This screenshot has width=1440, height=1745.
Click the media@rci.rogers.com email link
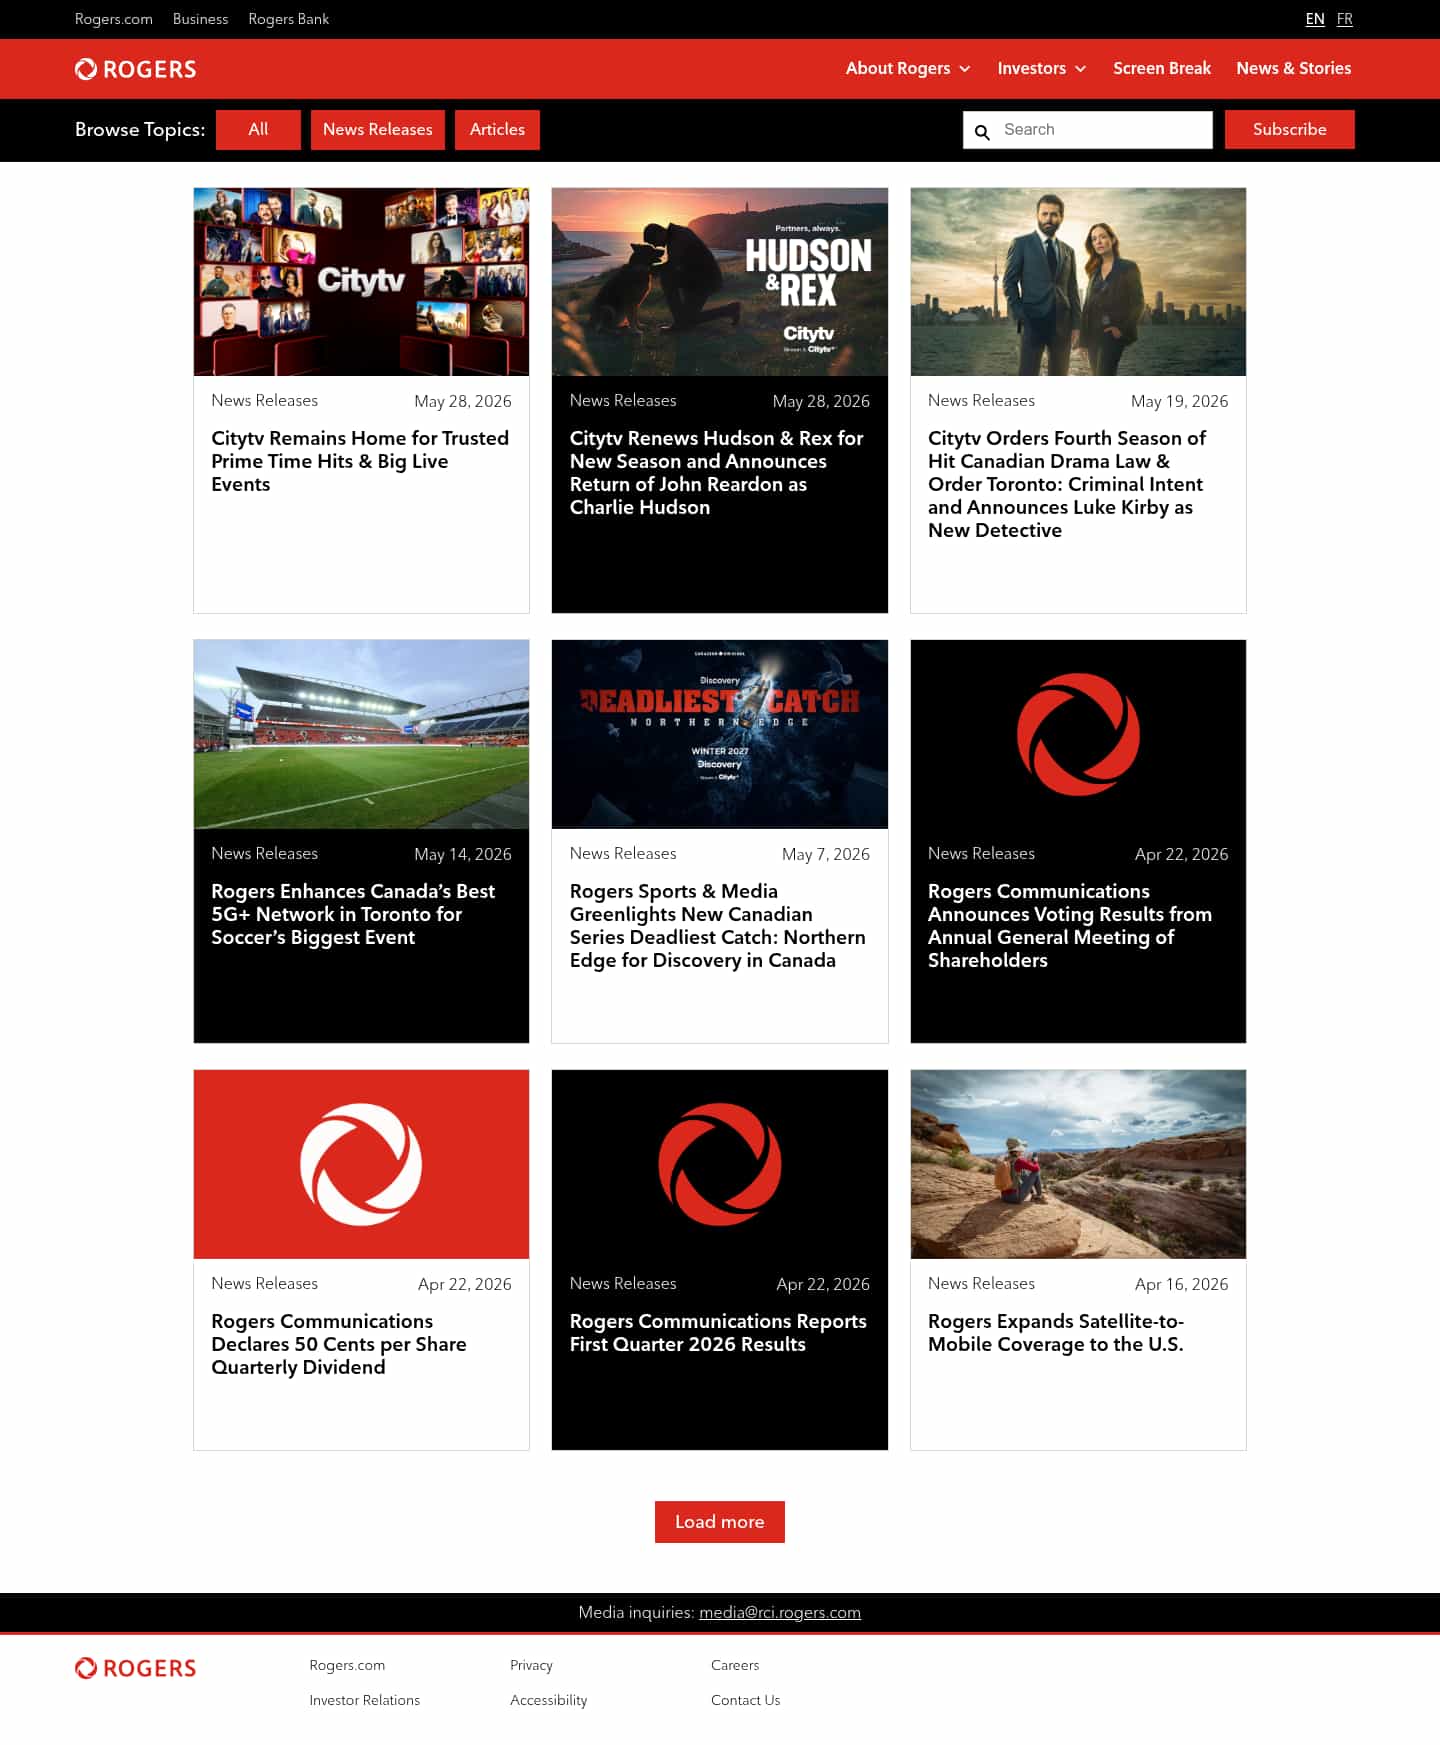(780, 1612)
